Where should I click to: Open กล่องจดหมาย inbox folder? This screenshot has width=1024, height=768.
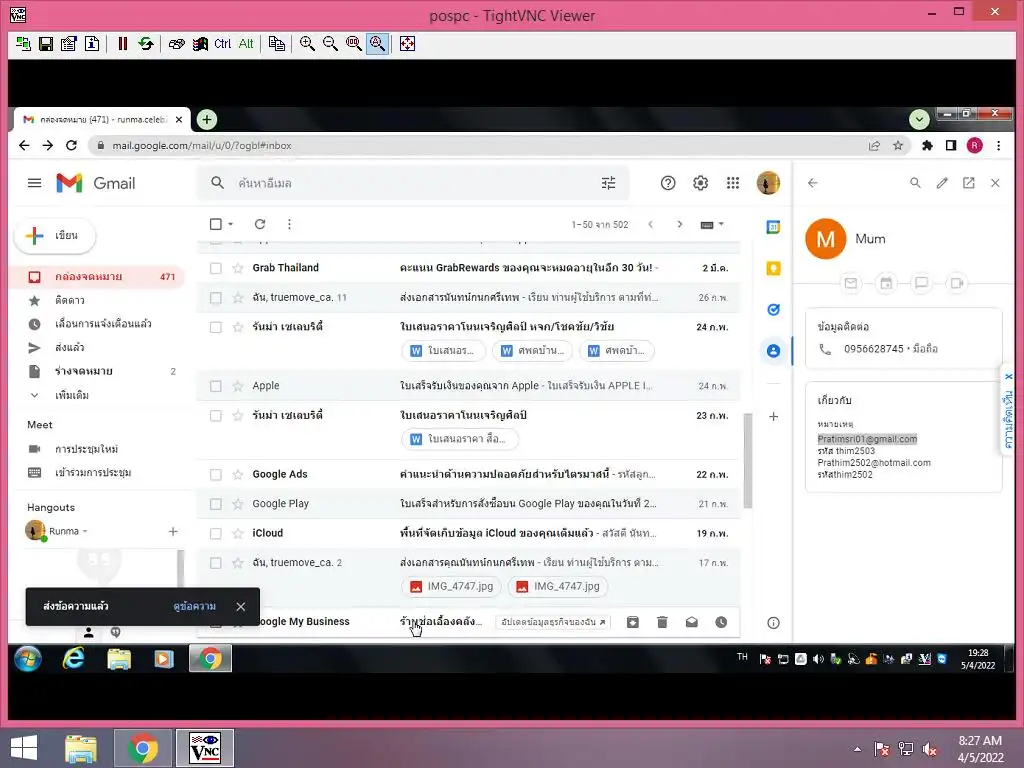99,277
